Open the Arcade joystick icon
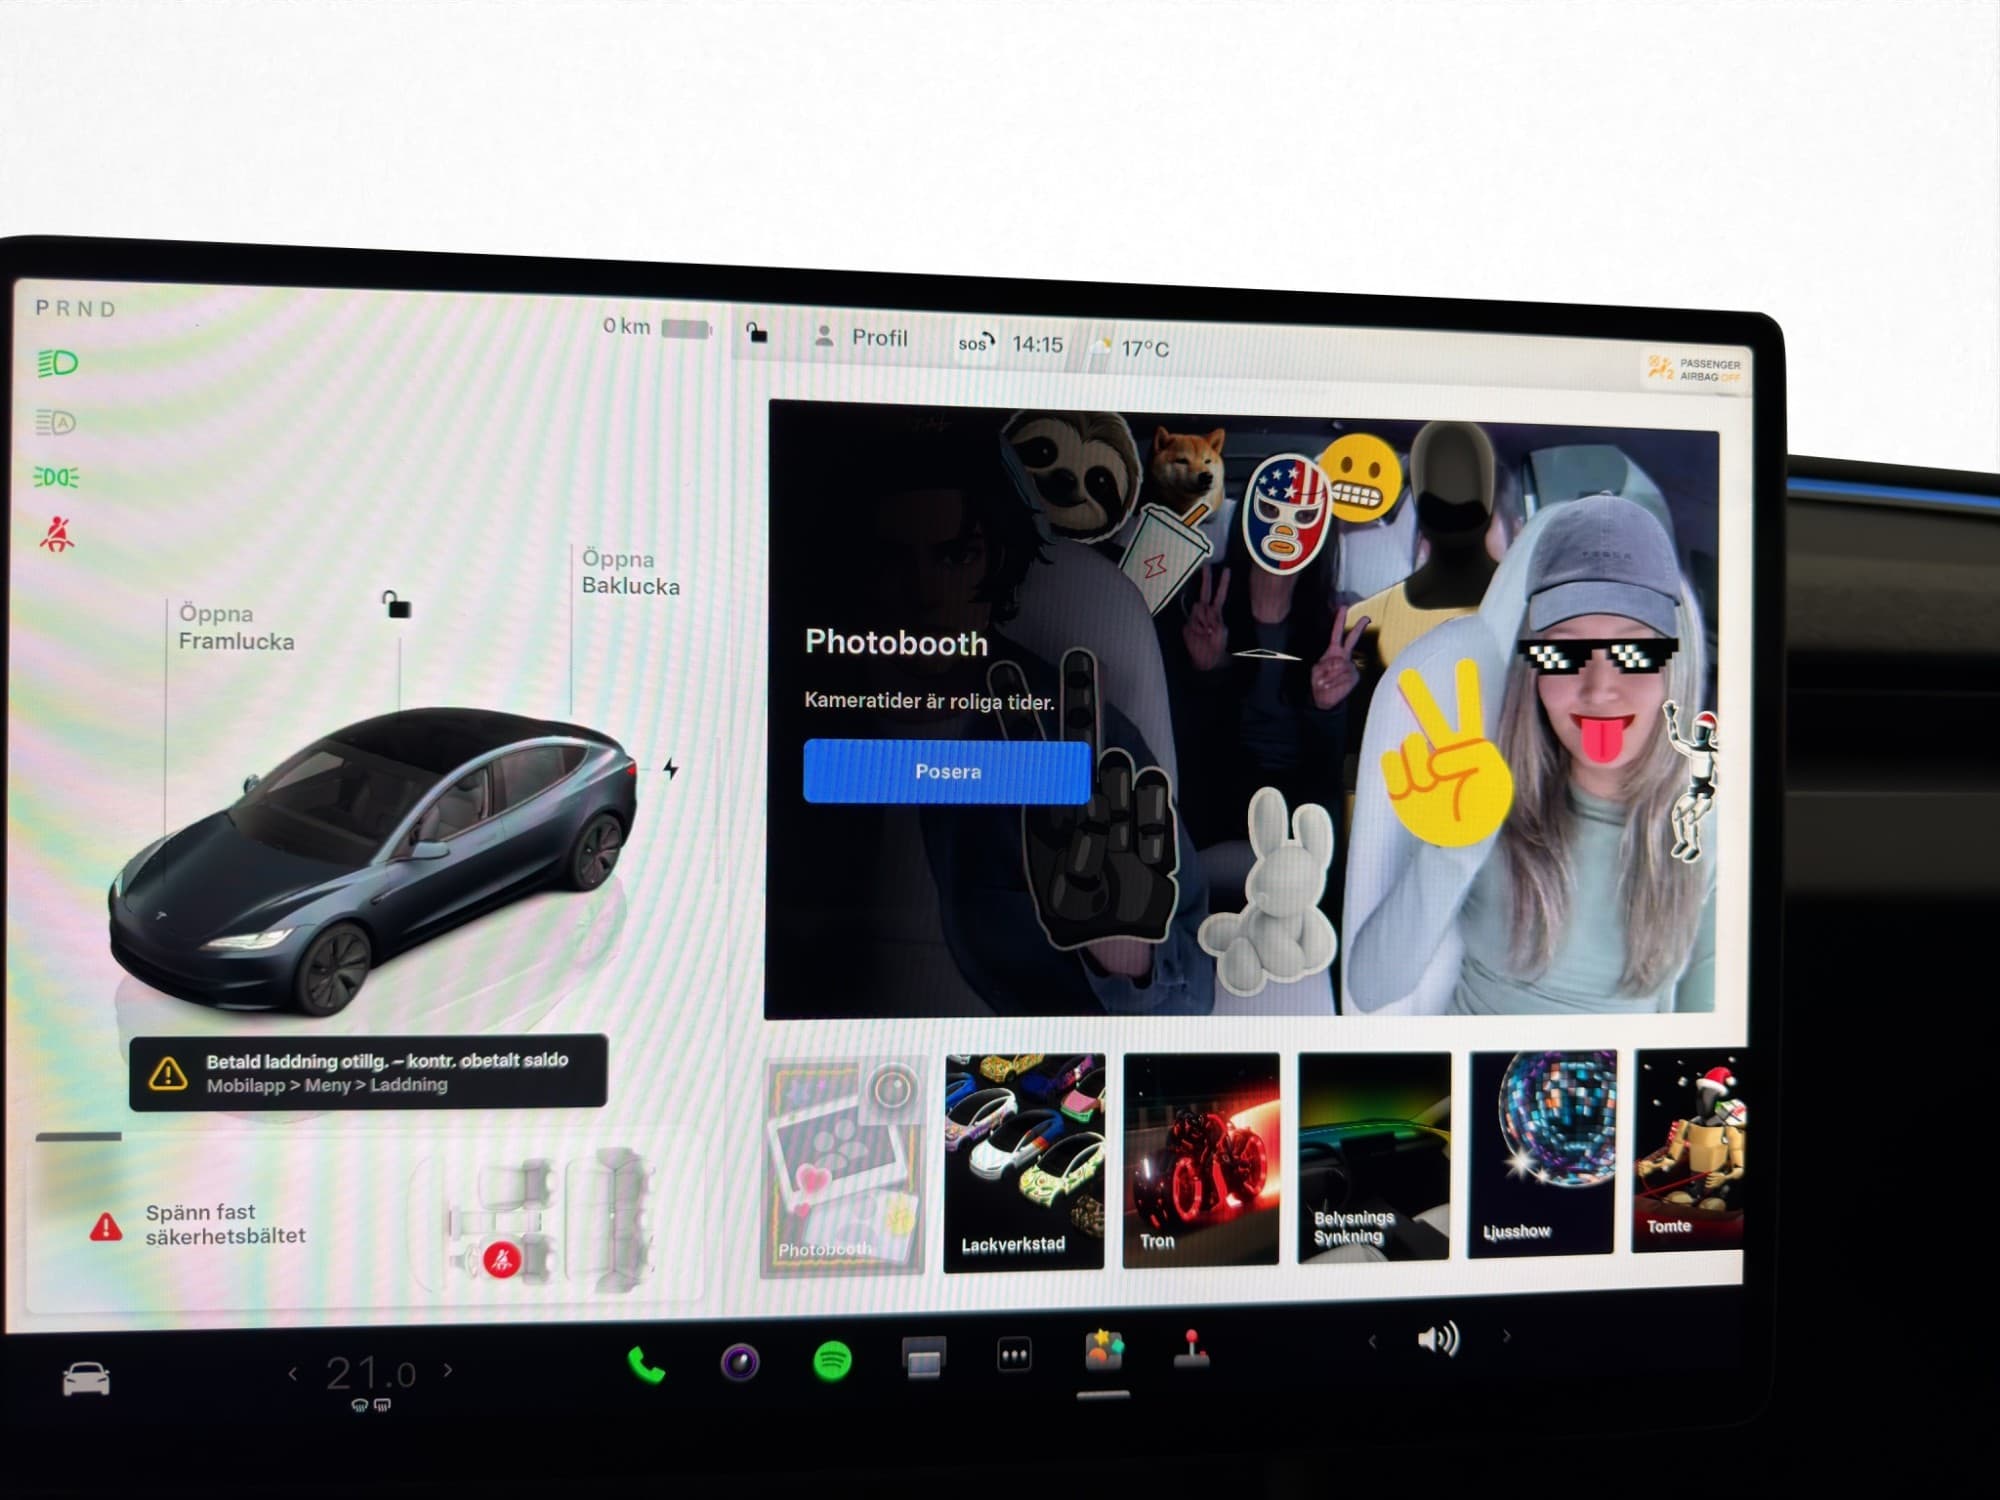Screen dimensions: 2000x1500 [x=1191, y=1348]
